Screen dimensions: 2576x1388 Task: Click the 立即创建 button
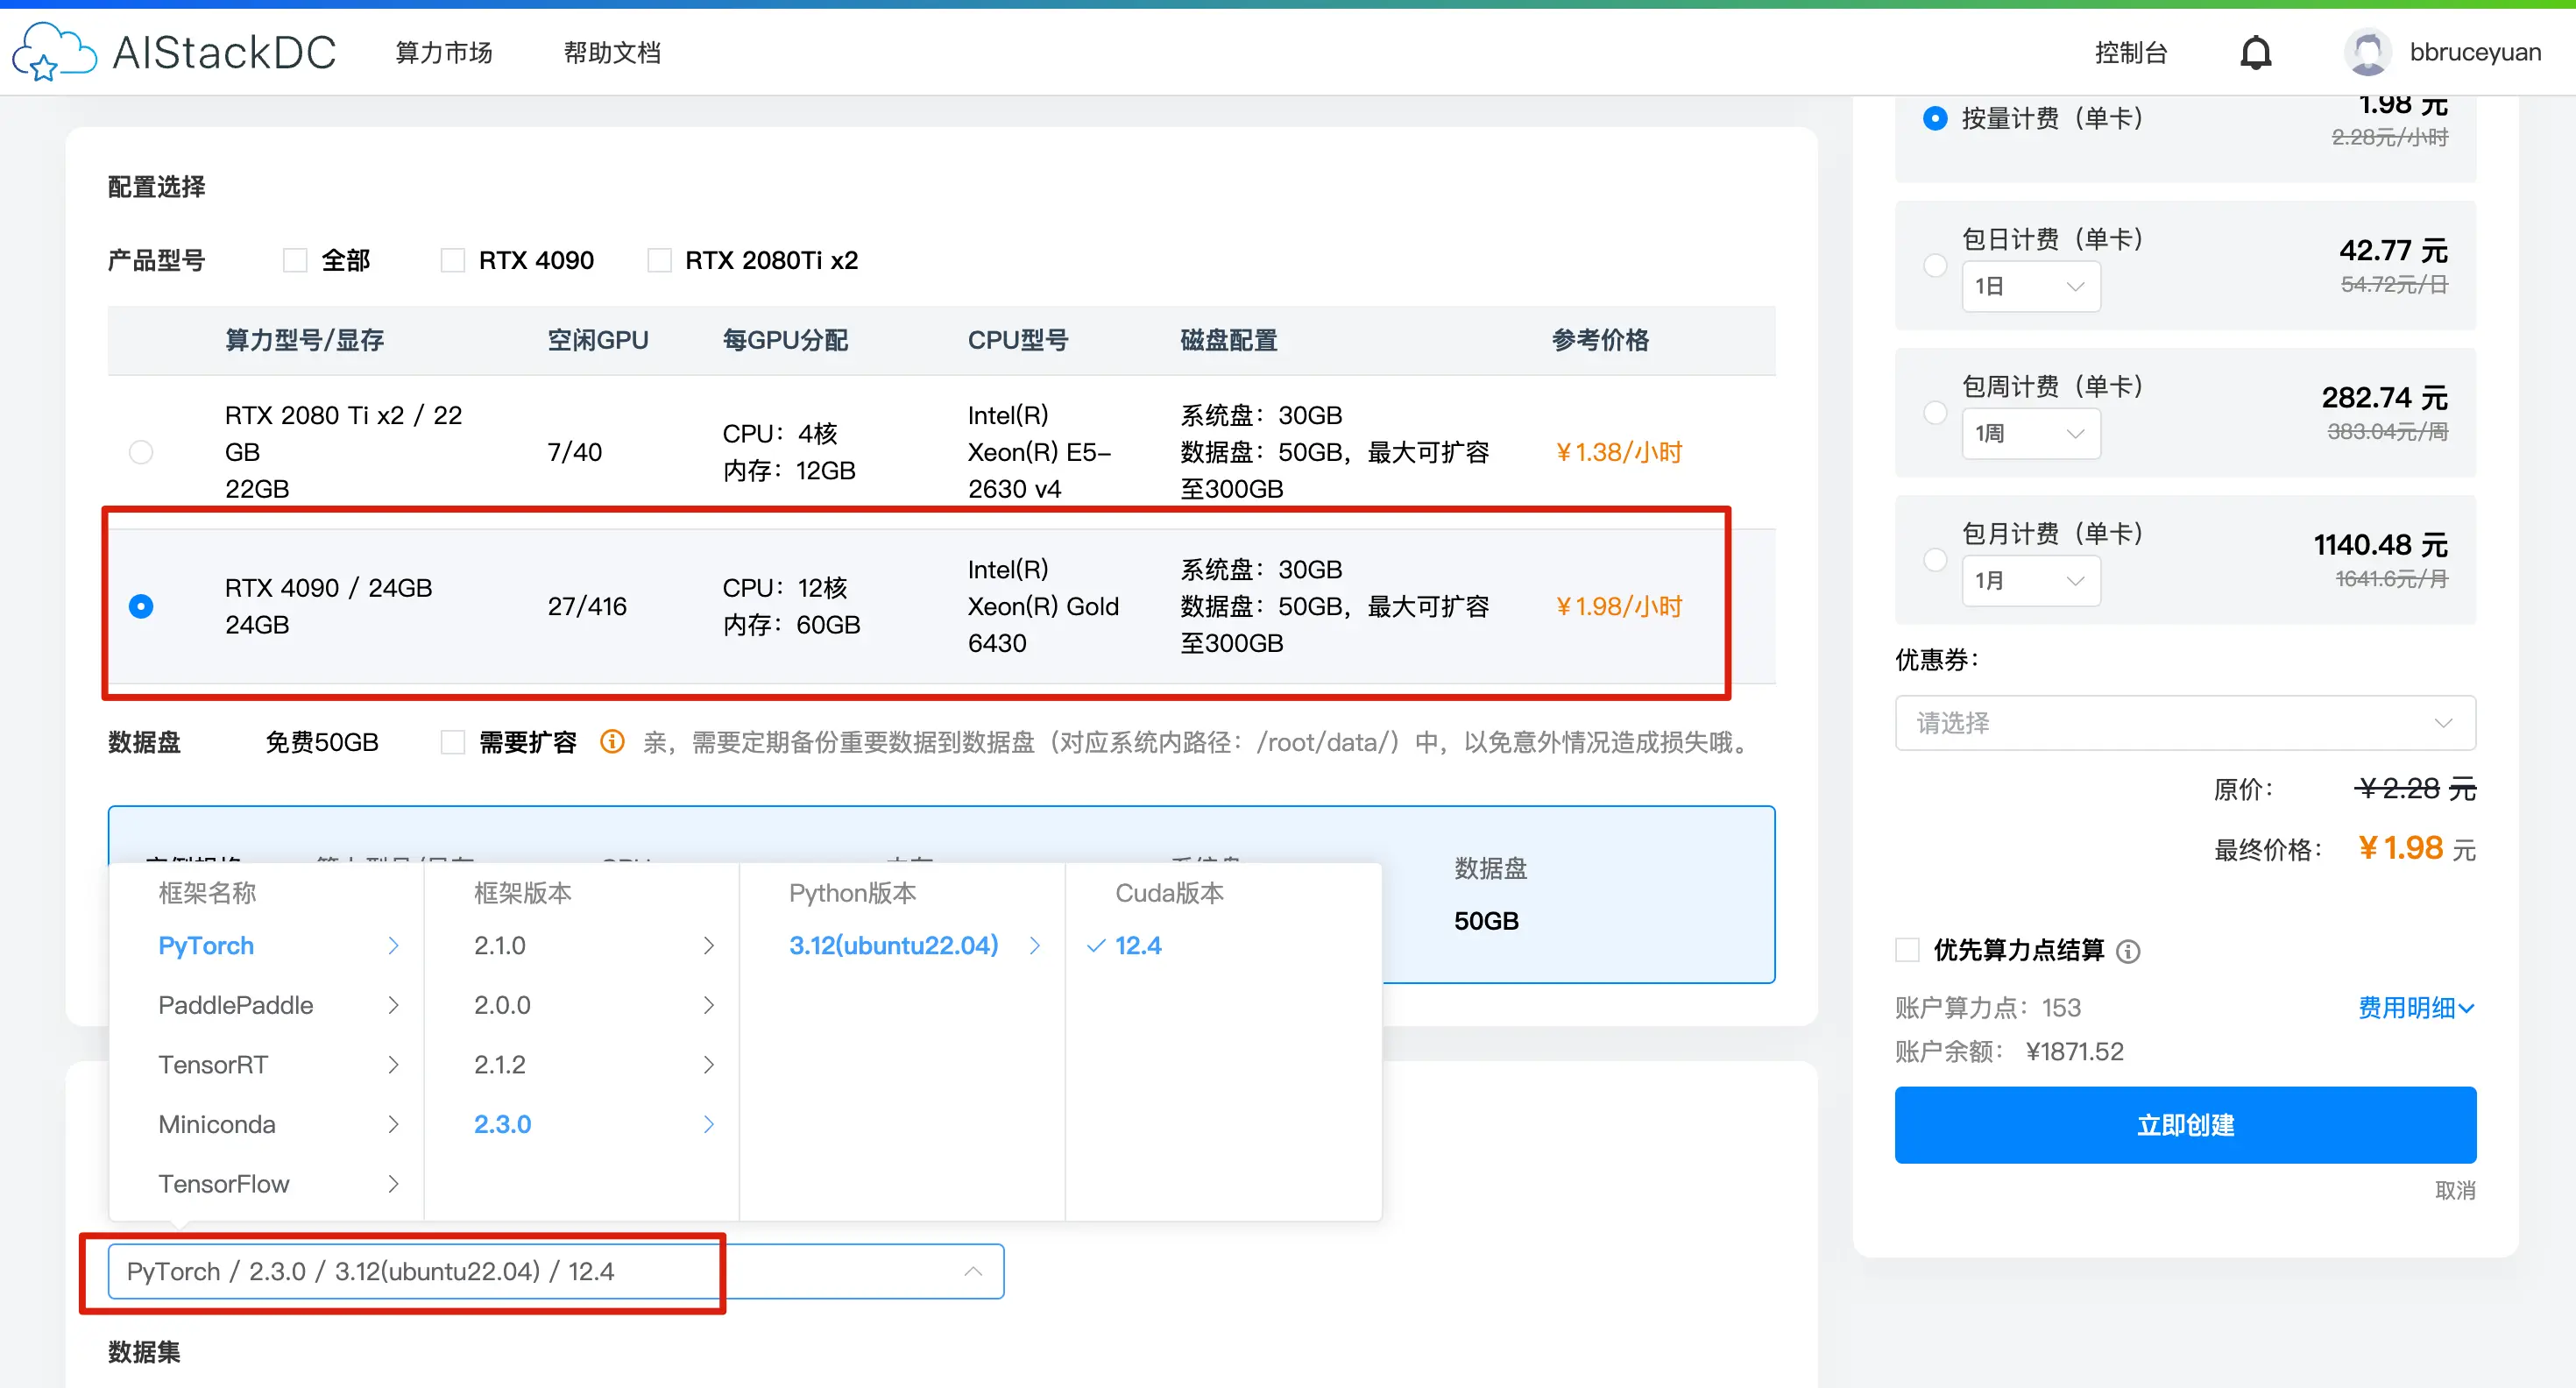pos(2184,1125)
